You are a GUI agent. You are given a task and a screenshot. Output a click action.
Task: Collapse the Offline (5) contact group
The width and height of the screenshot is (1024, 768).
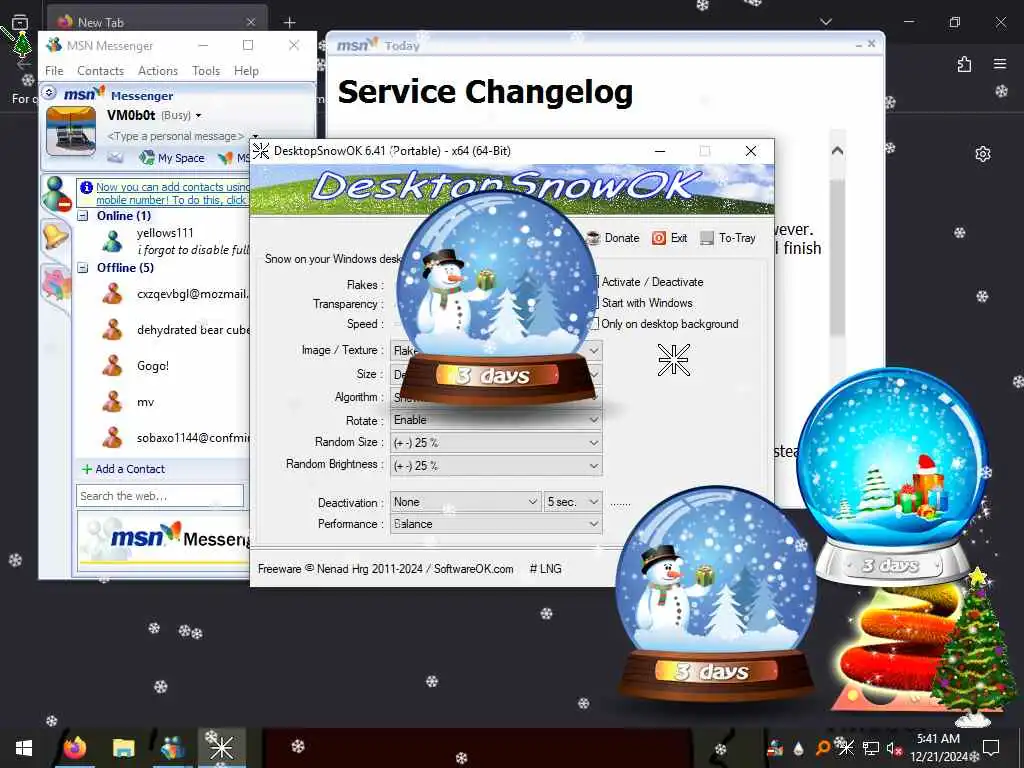click(83, 268)
